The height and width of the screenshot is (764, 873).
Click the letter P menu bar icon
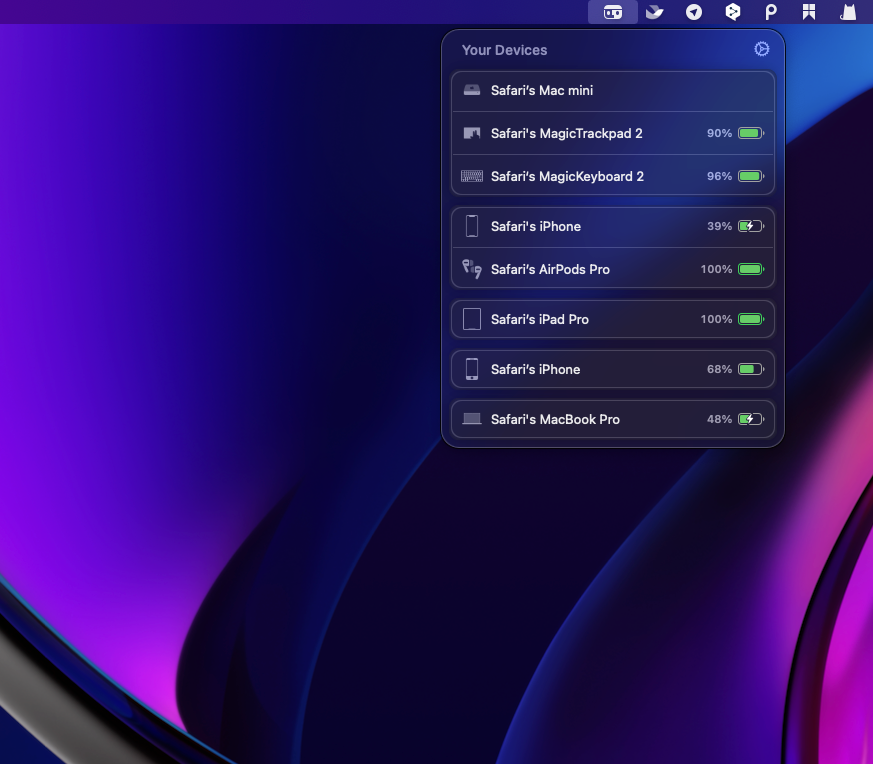(x=771, y=12)
